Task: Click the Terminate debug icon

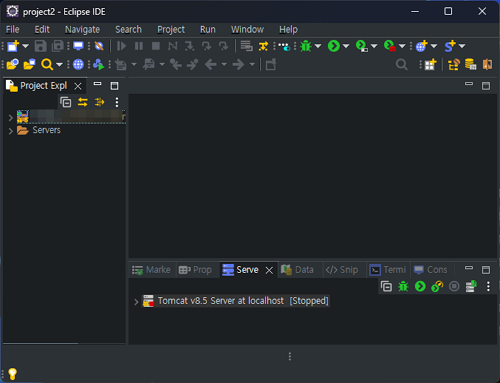Action: (x=156, y=46)
